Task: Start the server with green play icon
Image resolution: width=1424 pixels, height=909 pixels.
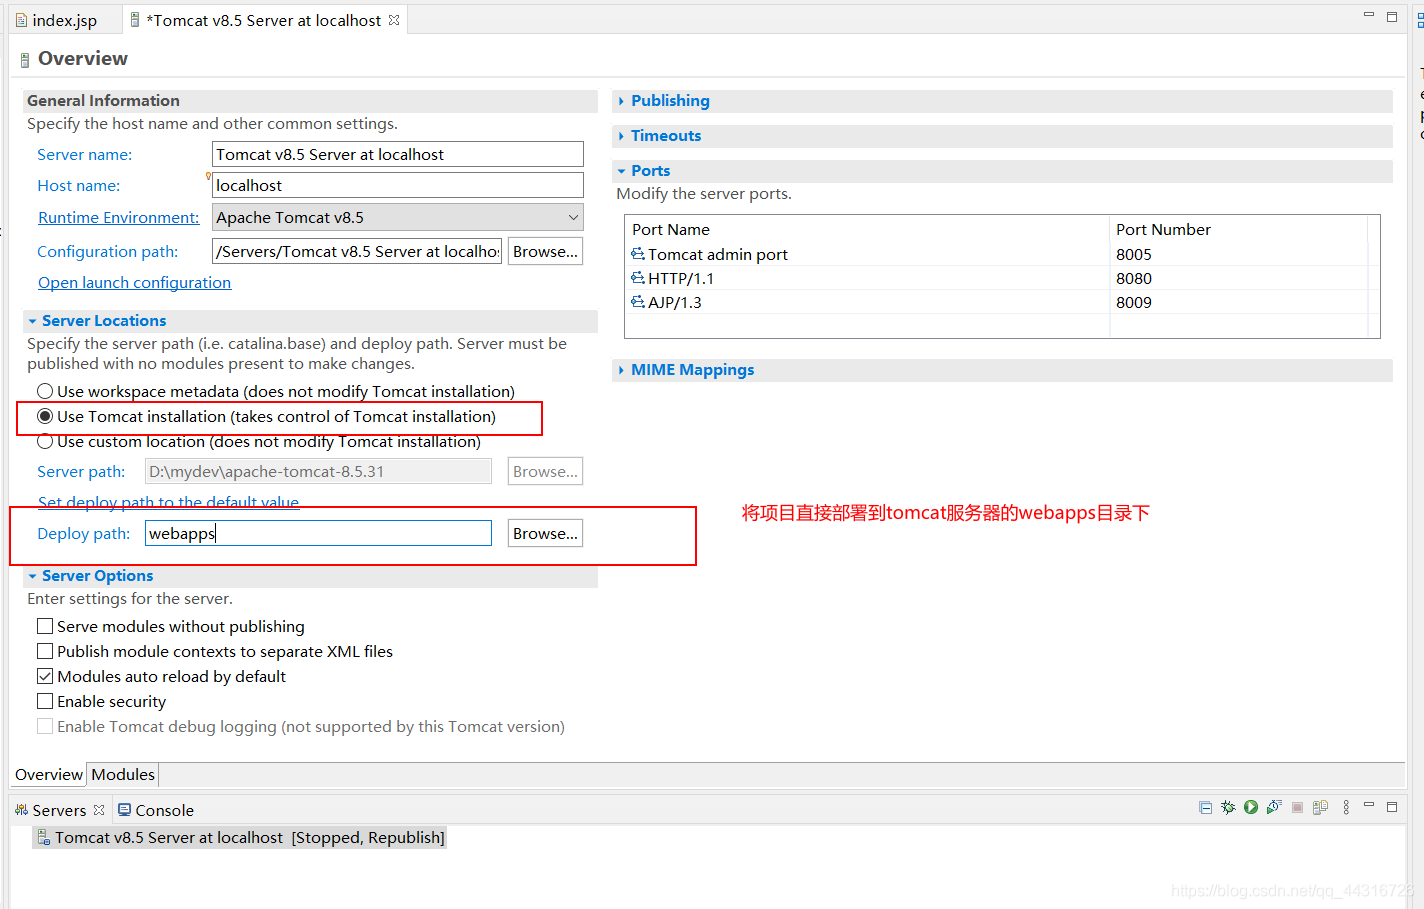Action: point(1251,807)
